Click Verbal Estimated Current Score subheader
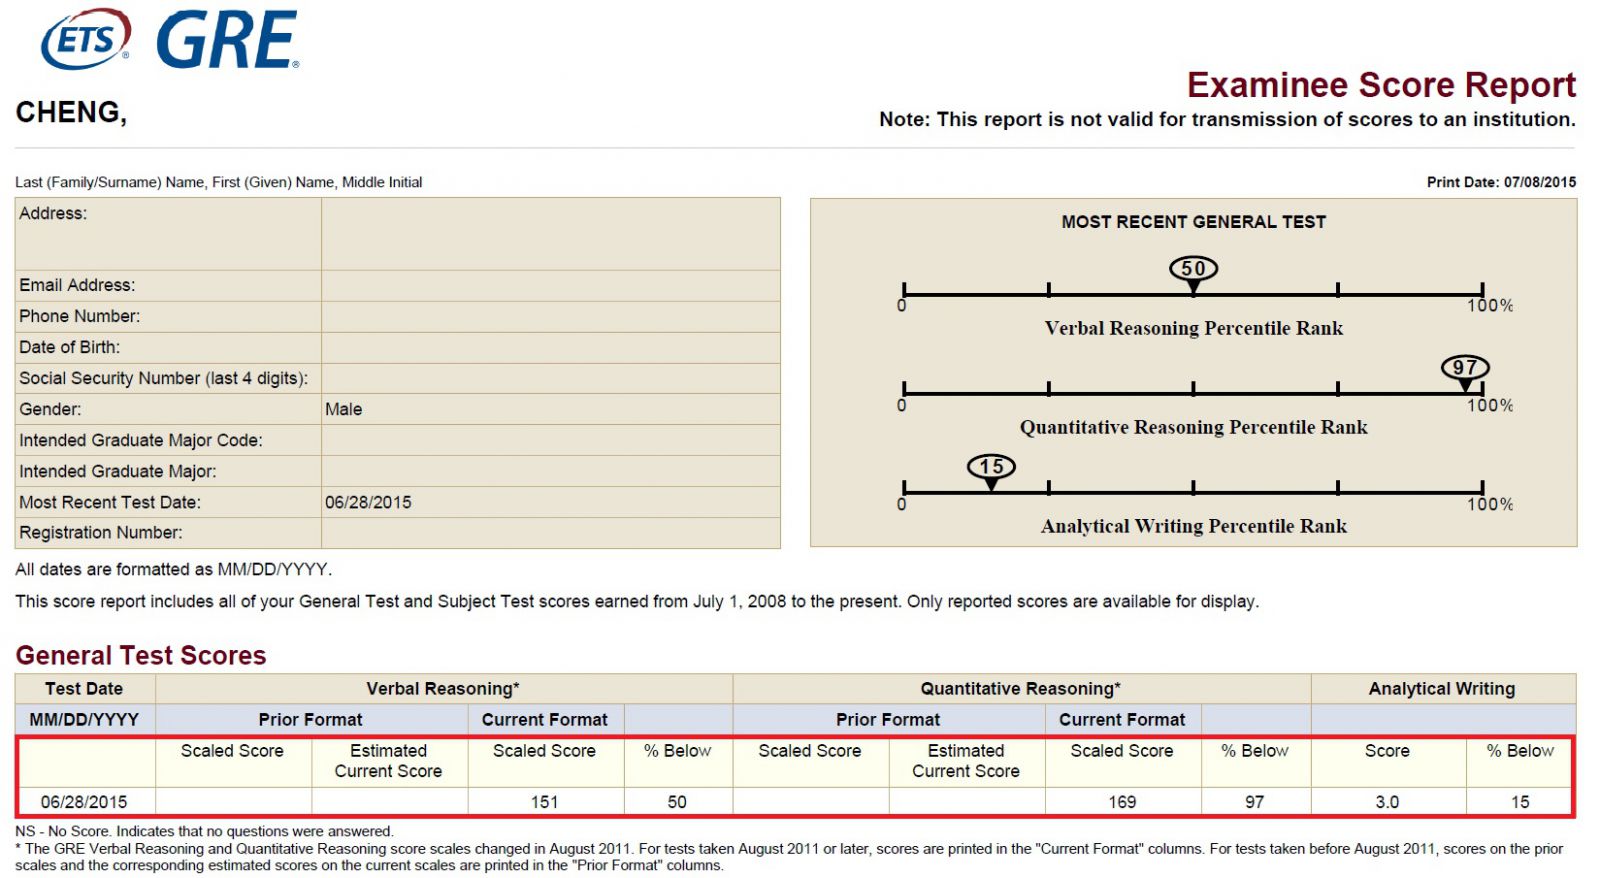This screenshot has width=1600, height=878. (388, 761)
